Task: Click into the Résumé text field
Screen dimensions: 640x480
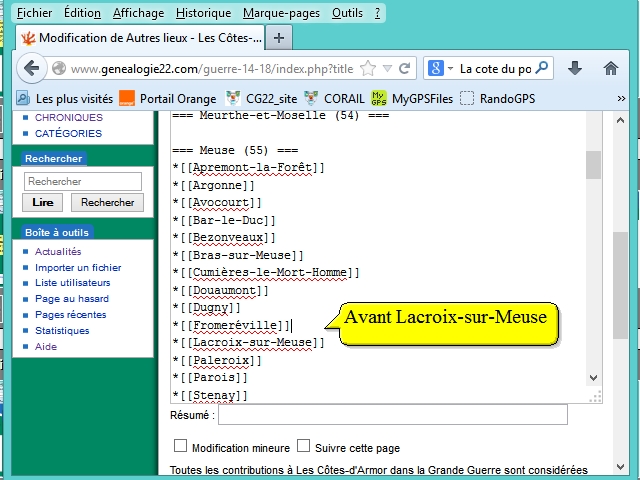Action: coord(393,414)
